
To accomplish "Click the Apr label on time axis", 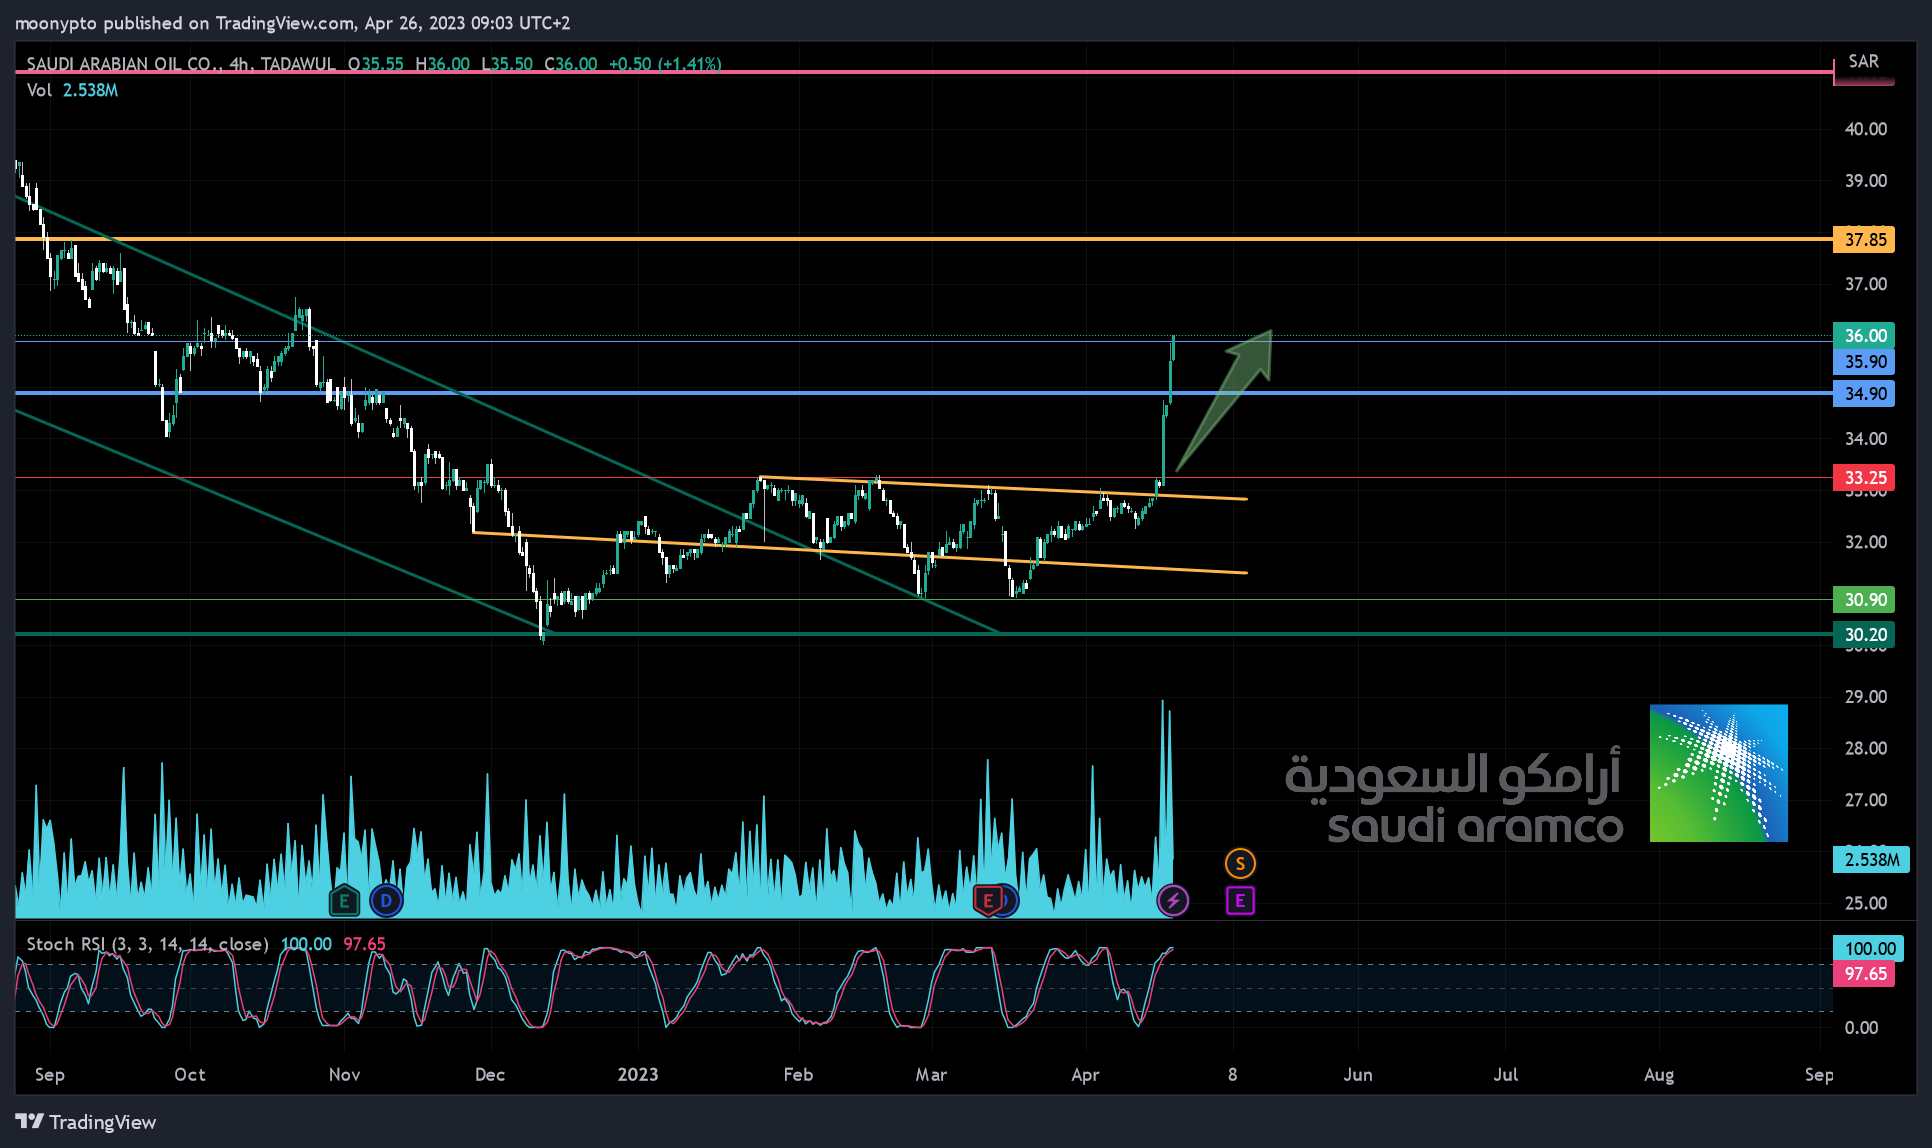I will point(1085,1075).
